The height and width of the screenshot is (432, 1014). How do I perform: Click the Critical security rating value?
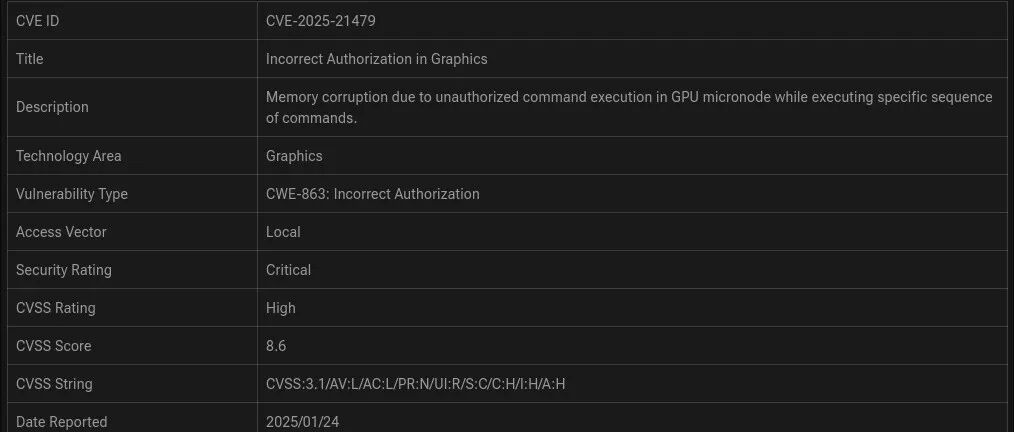click(288, 270)
